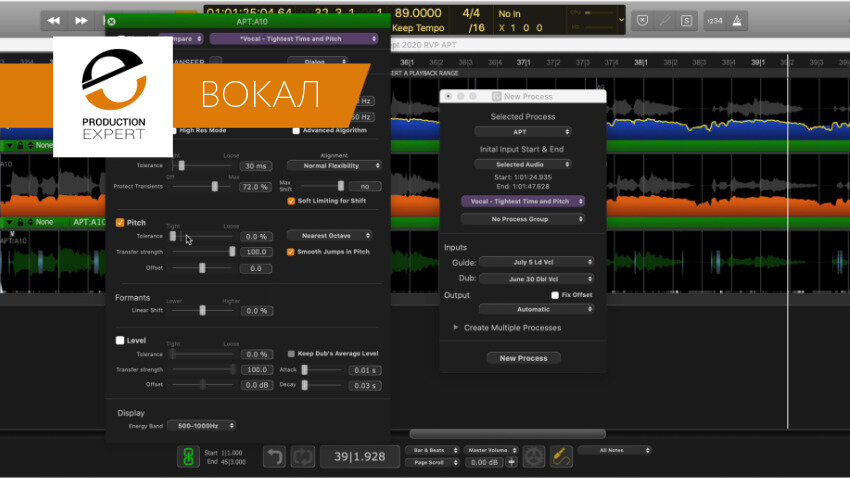Click the X-in-box icon in the top toolbar

[642, 21]
